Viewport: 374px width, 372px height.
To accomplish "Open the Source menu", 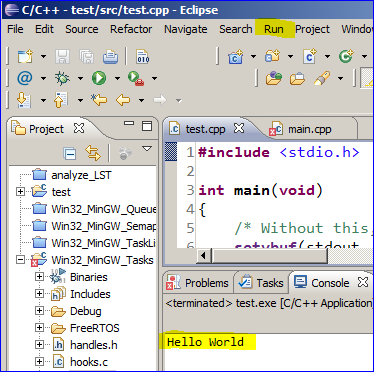I will tap(82, 29).
